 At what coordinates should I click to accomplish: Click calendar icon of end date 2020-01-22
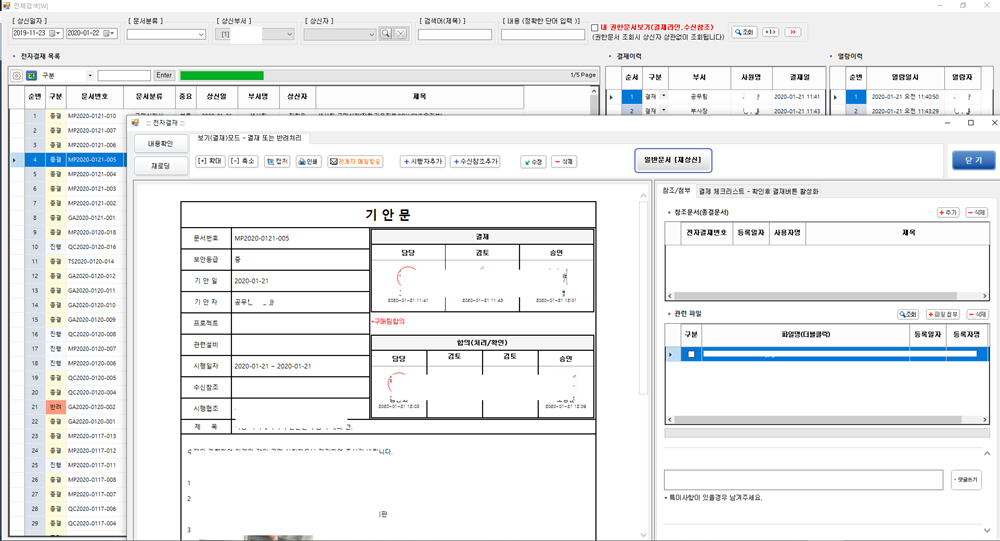(110, 33)
